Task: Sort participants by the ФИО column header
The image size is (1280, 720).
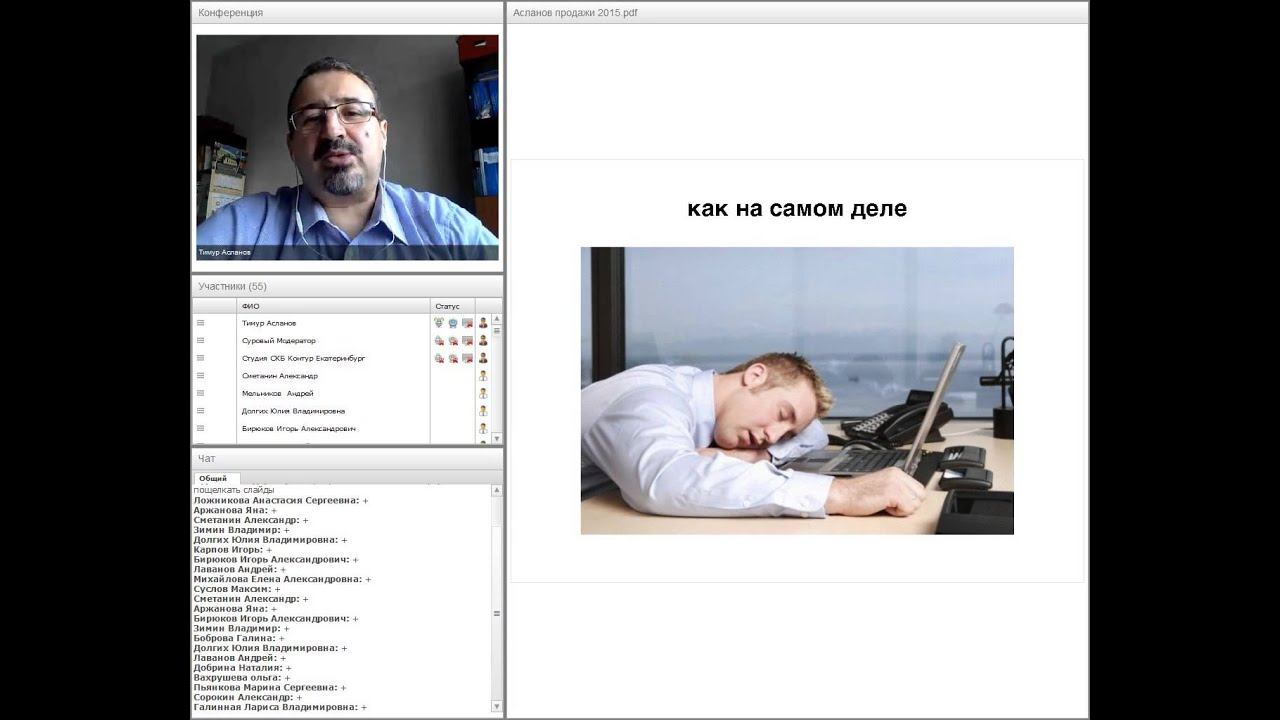Action: tap(333, 306)
